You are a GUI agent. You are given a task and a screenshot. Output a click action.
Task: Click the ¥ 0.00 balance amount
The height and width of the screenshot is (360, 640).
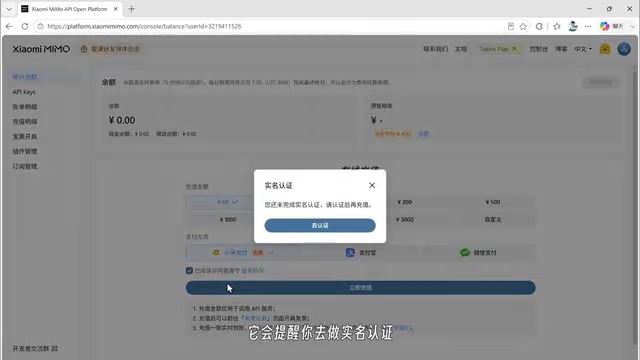122,120
